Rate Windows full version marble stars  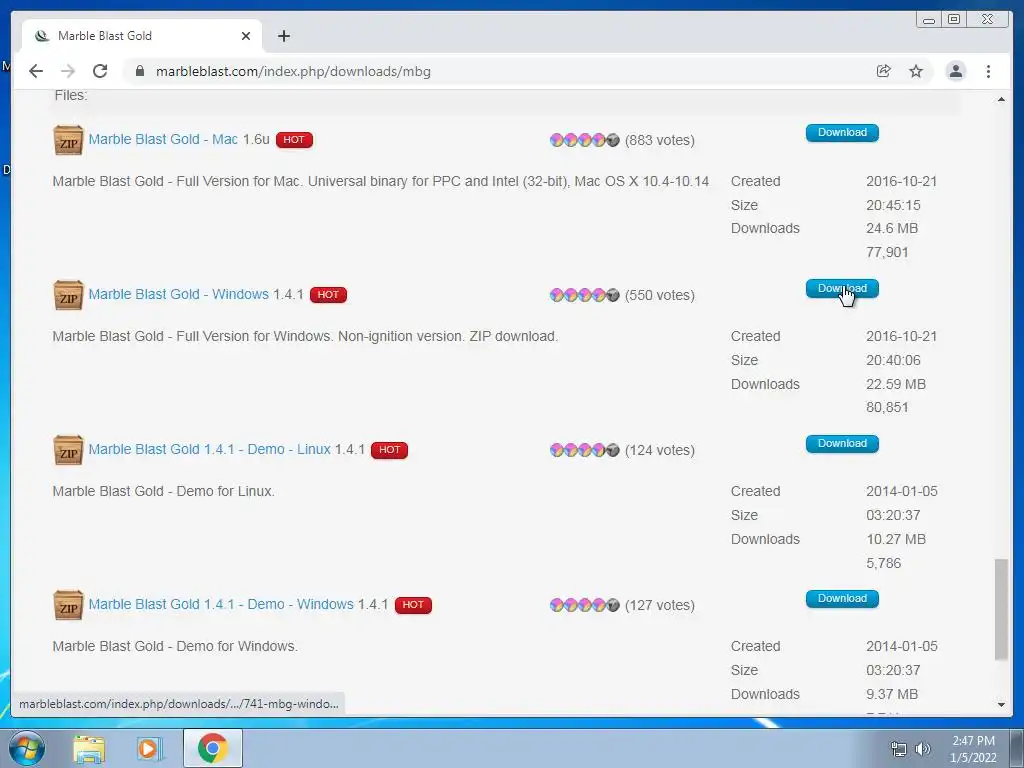(x=584, y=295)
